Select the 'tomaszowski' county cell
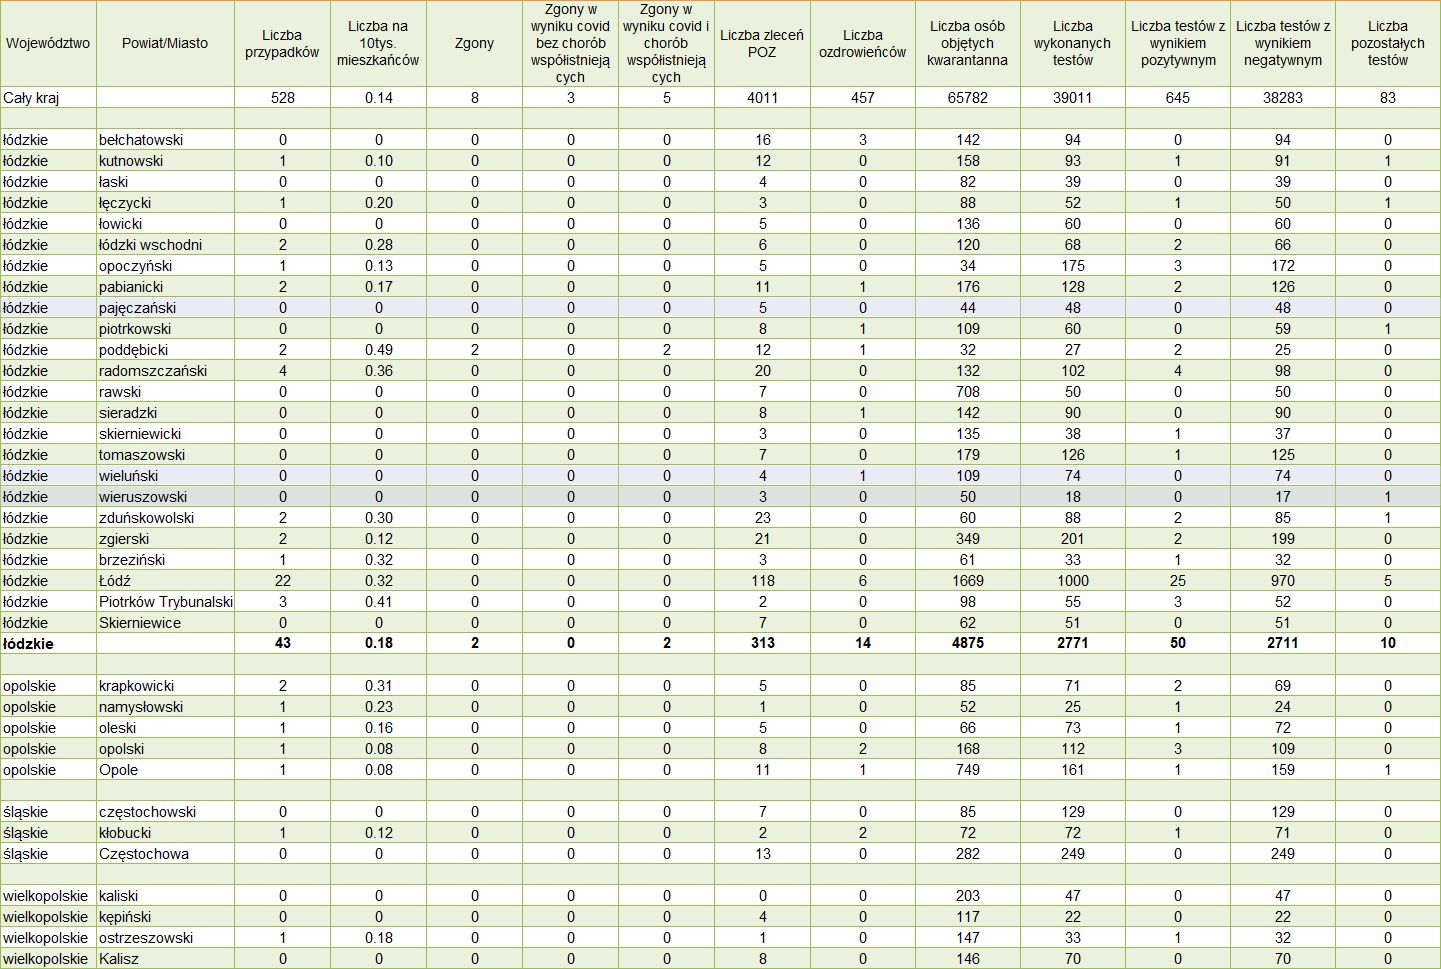The width and height of the screenshot is (1441, 969). tap(165, 455)
